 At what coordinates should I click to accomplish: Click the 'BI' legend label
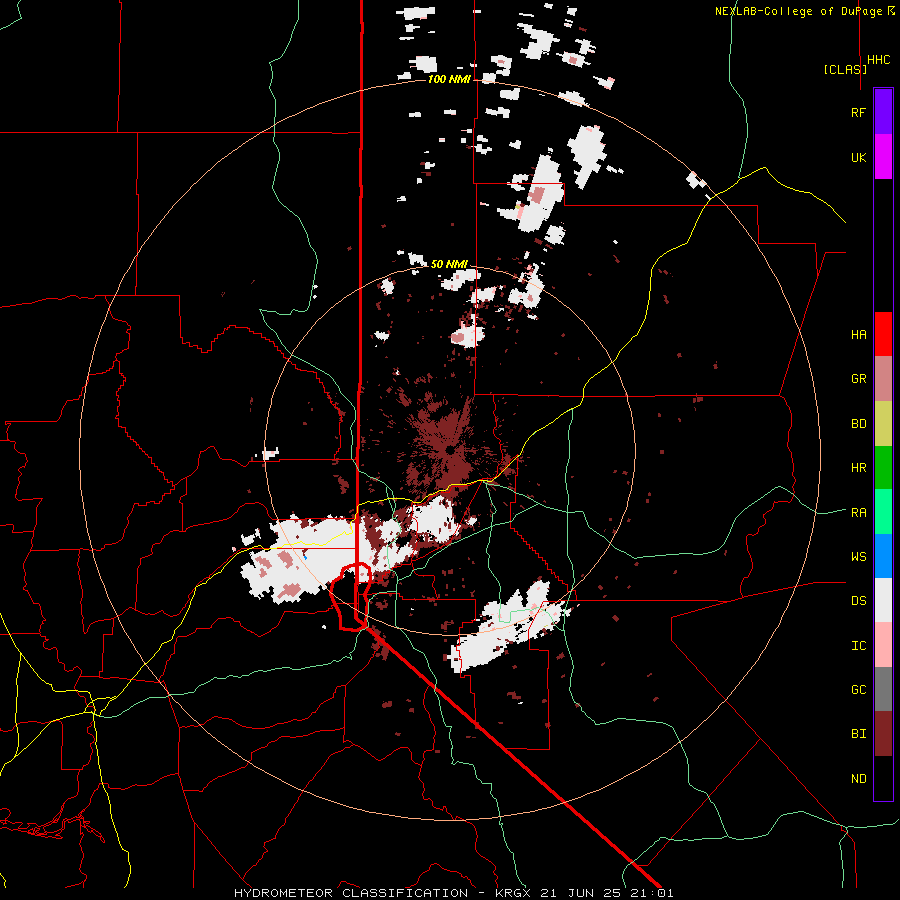tap(858, 734)
